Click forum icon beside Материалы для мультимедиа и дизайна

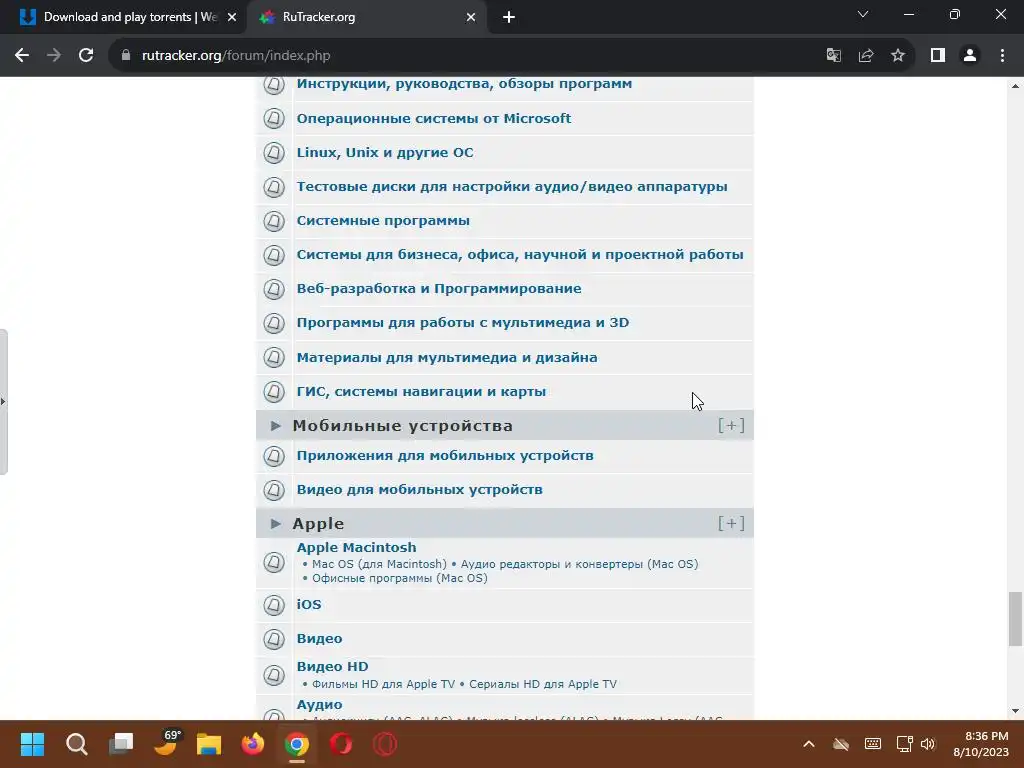274,357
